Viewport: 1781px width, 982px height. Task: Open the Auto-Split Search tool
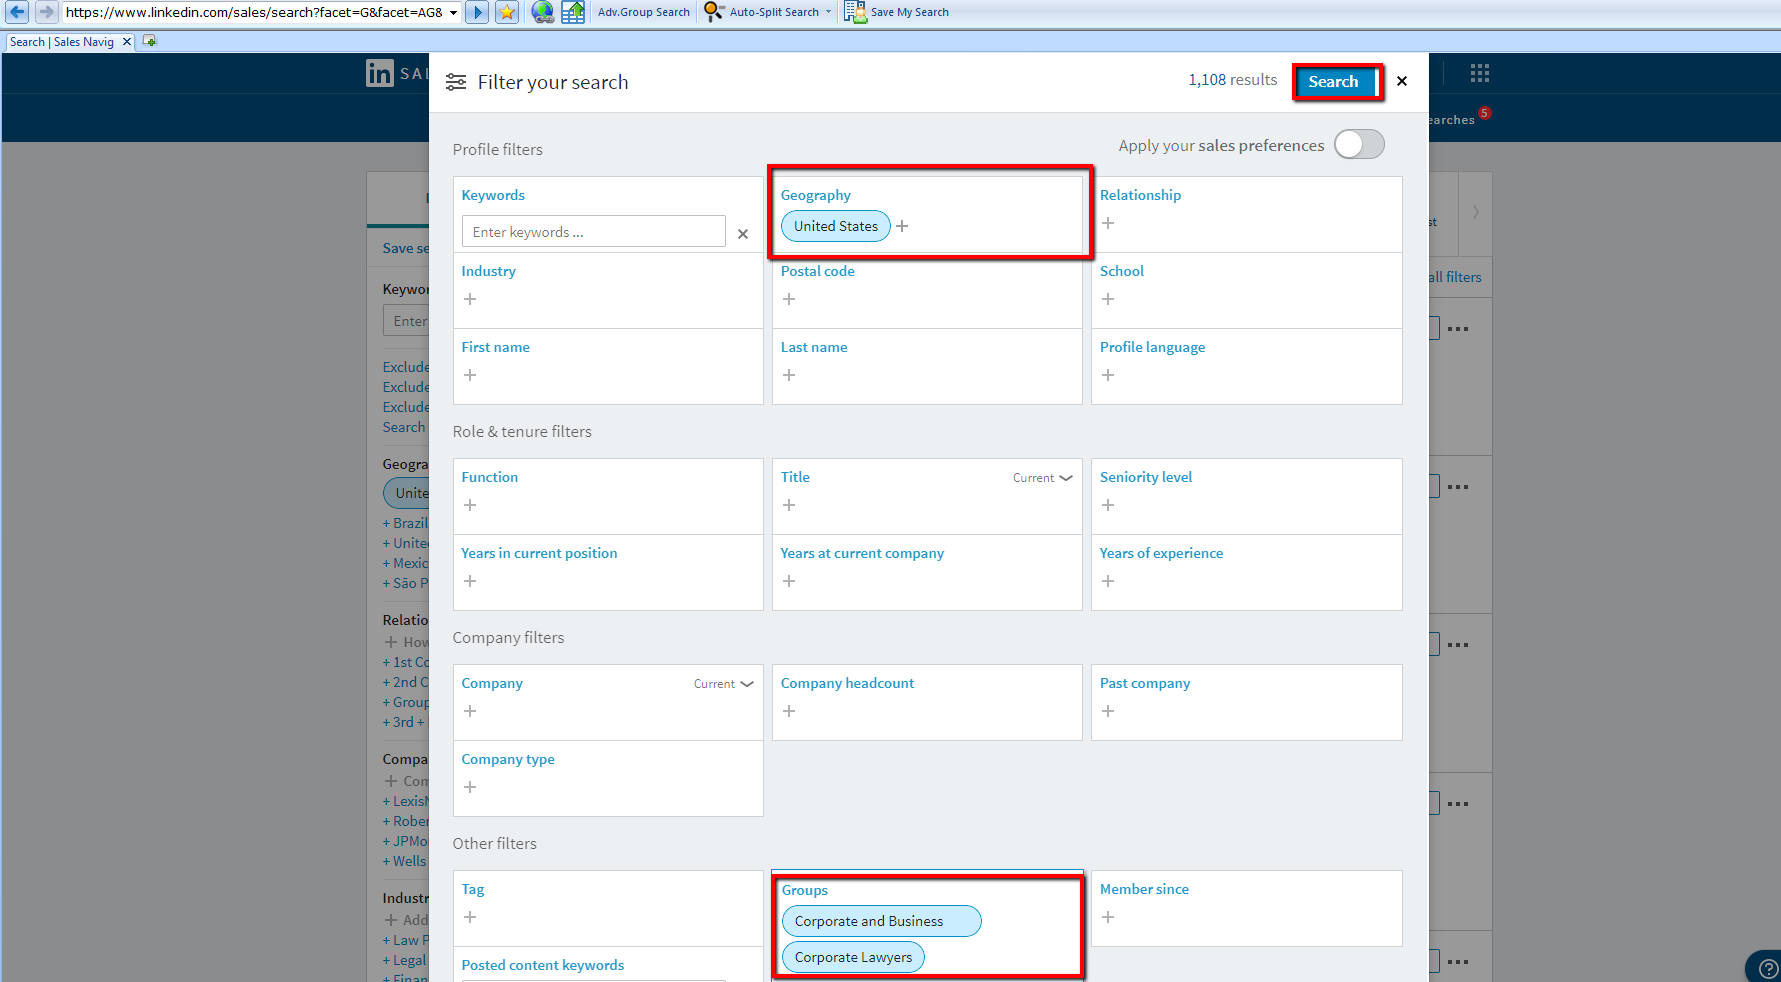click(x=762, y=12)
